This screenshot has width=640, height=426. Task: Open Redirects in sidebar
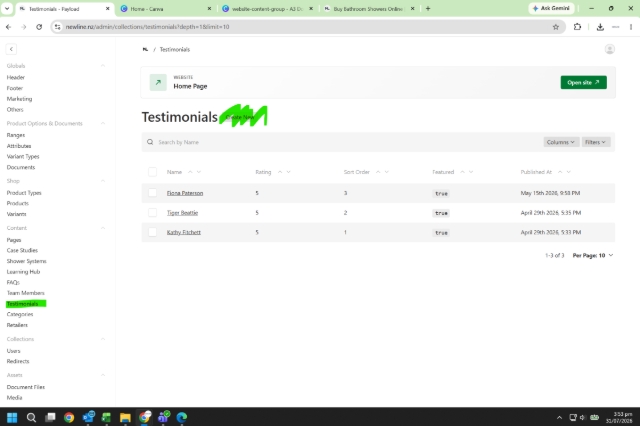tap(18, 362)
